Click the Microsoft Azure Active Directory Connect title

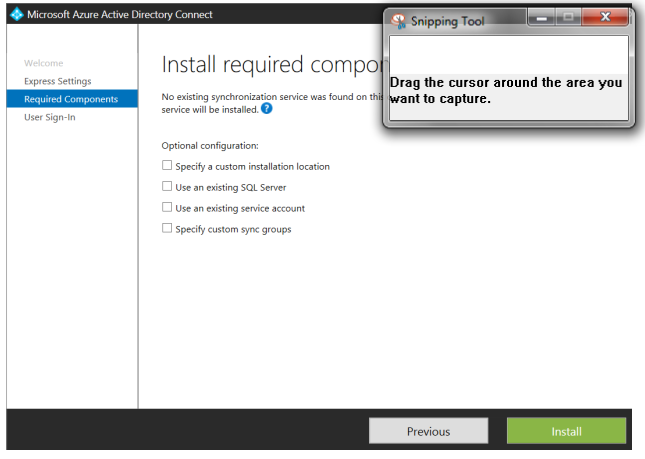click(120, 15)
